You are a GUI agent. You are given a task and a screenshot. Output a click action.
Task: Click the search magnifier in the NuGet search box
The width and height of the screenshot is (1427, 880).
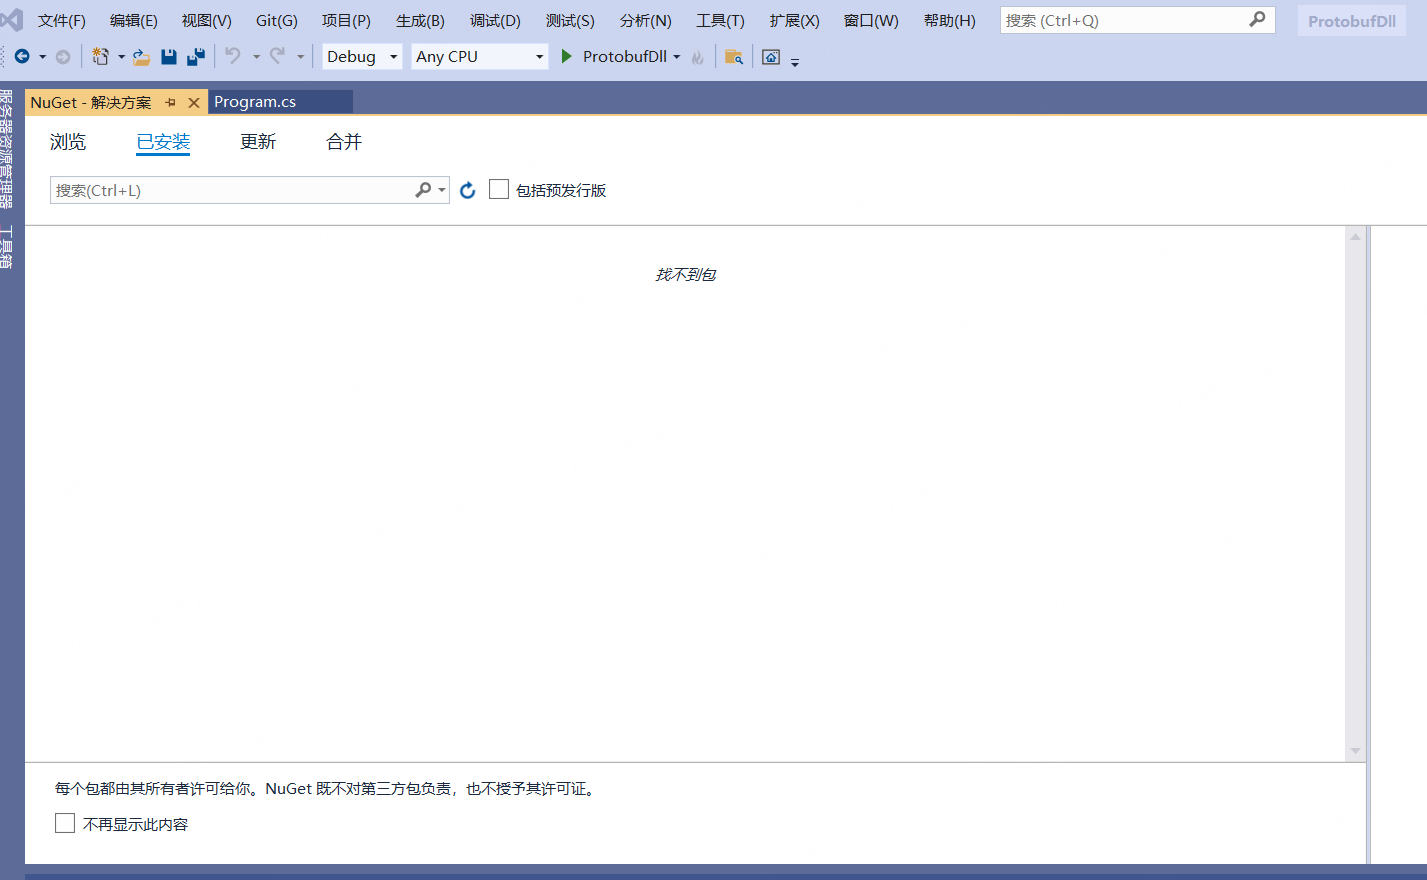pos(424,189)
